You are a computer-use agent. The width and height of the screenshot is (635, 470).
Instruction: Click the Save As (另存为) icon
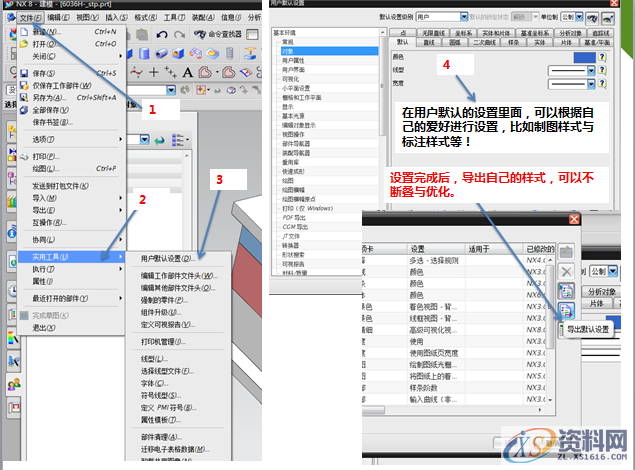(24, 98)
